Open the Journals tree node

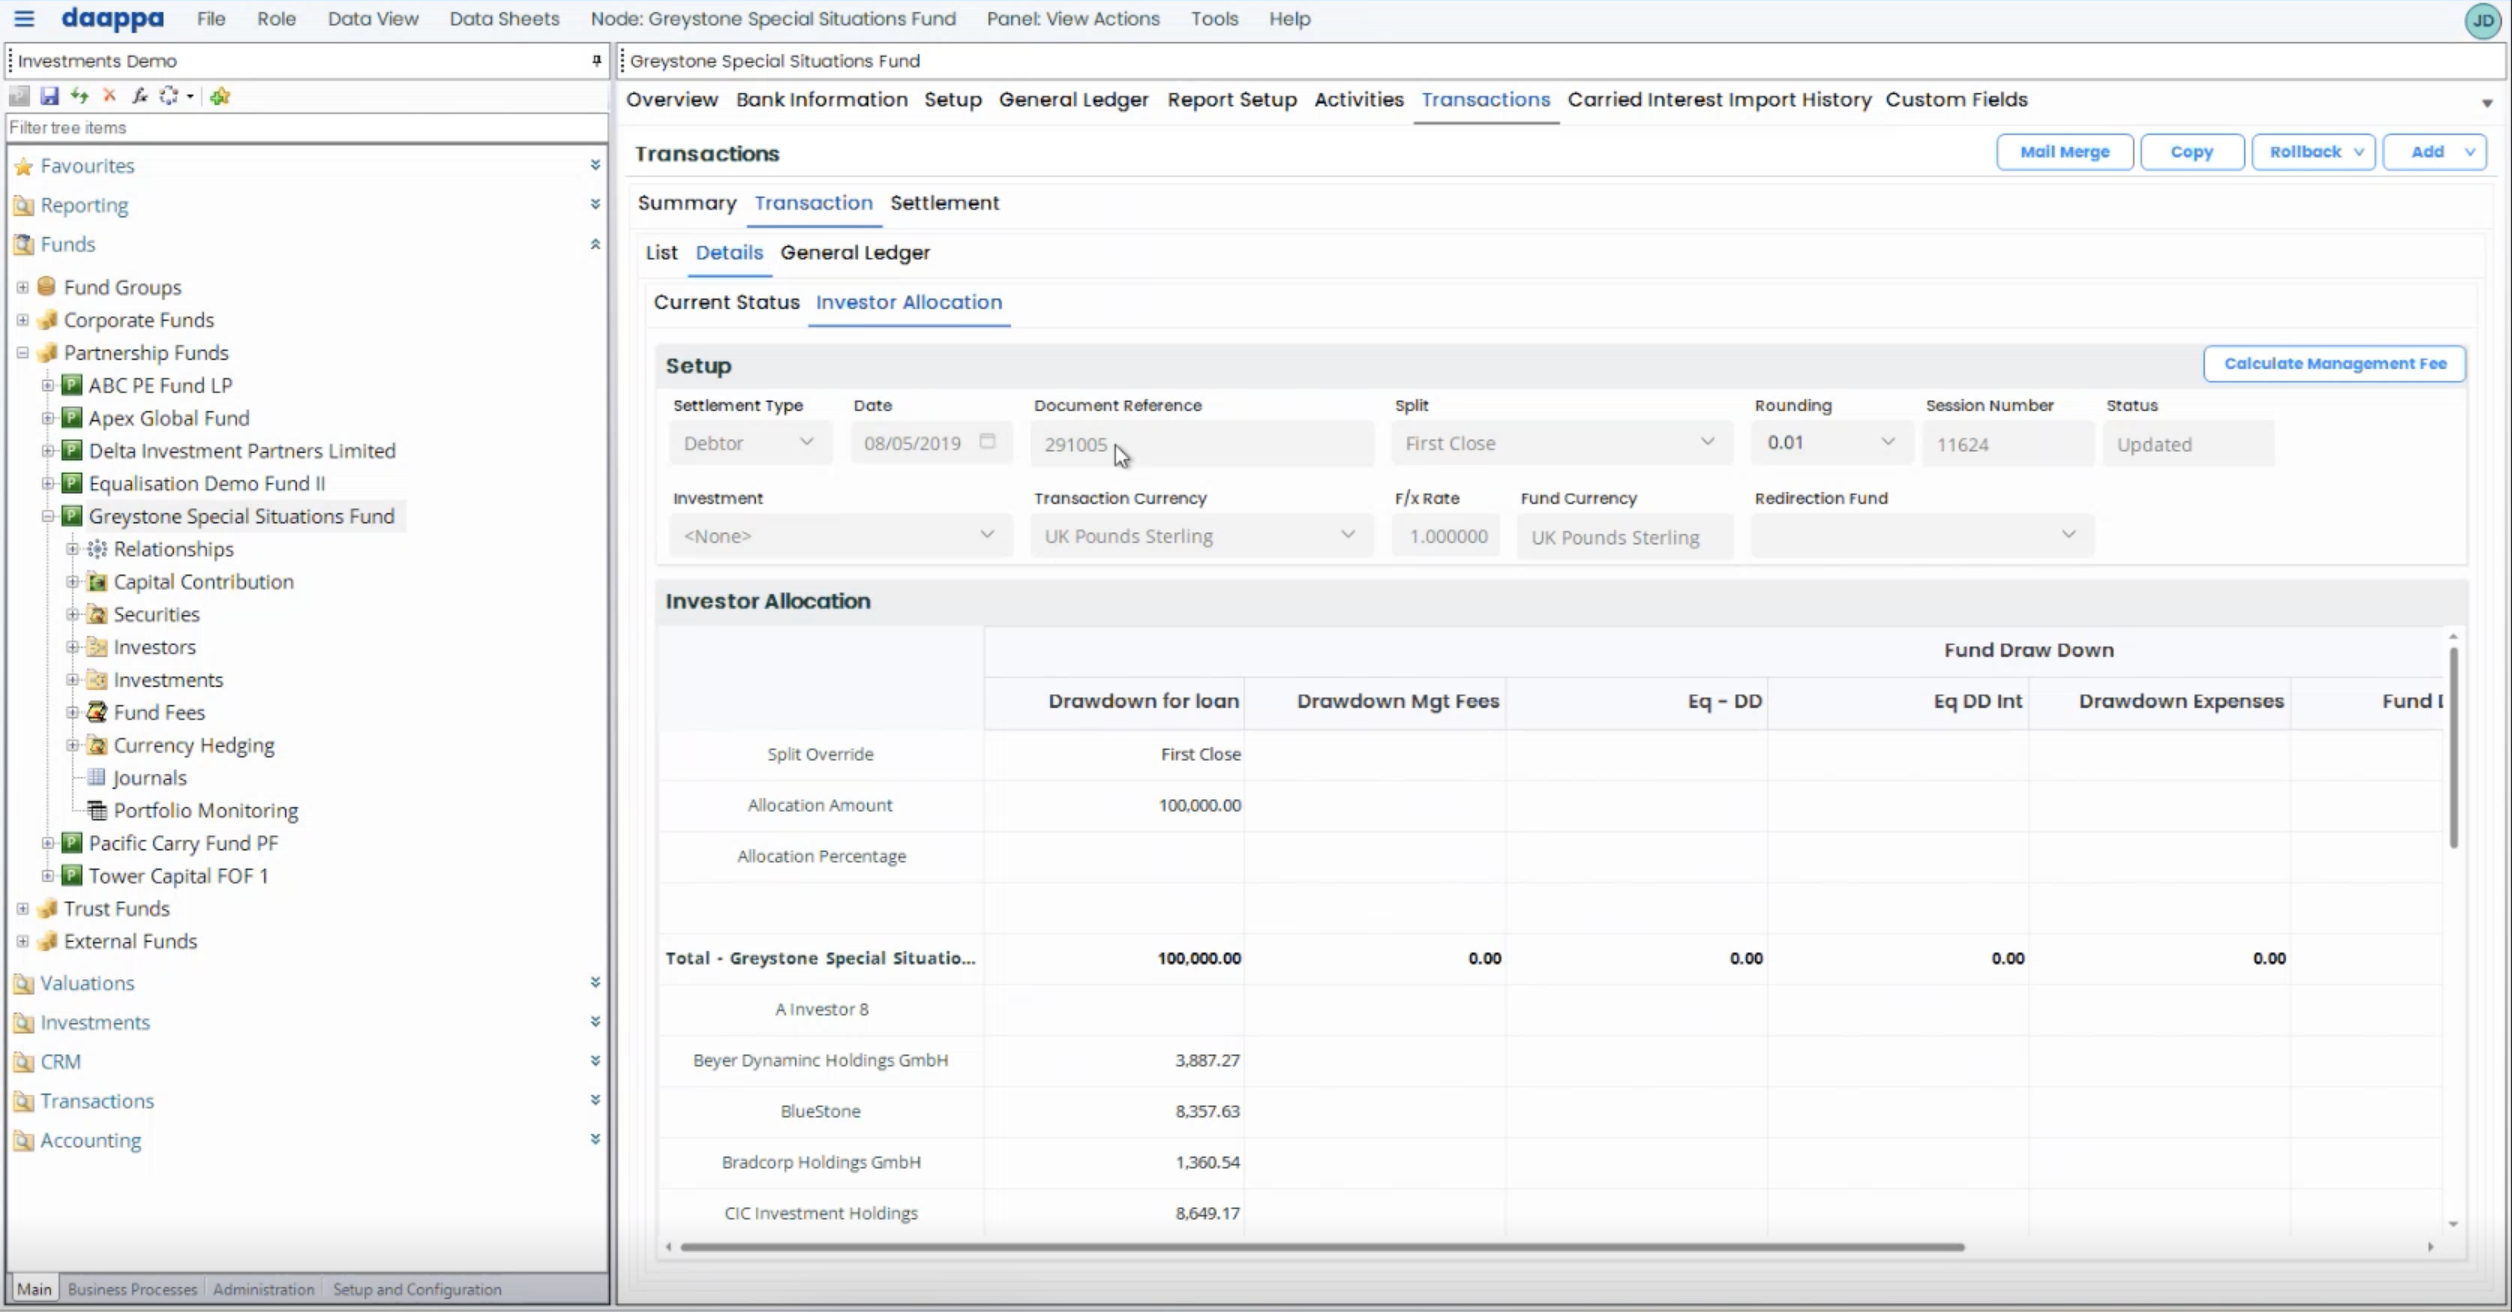tap(149, 778)
